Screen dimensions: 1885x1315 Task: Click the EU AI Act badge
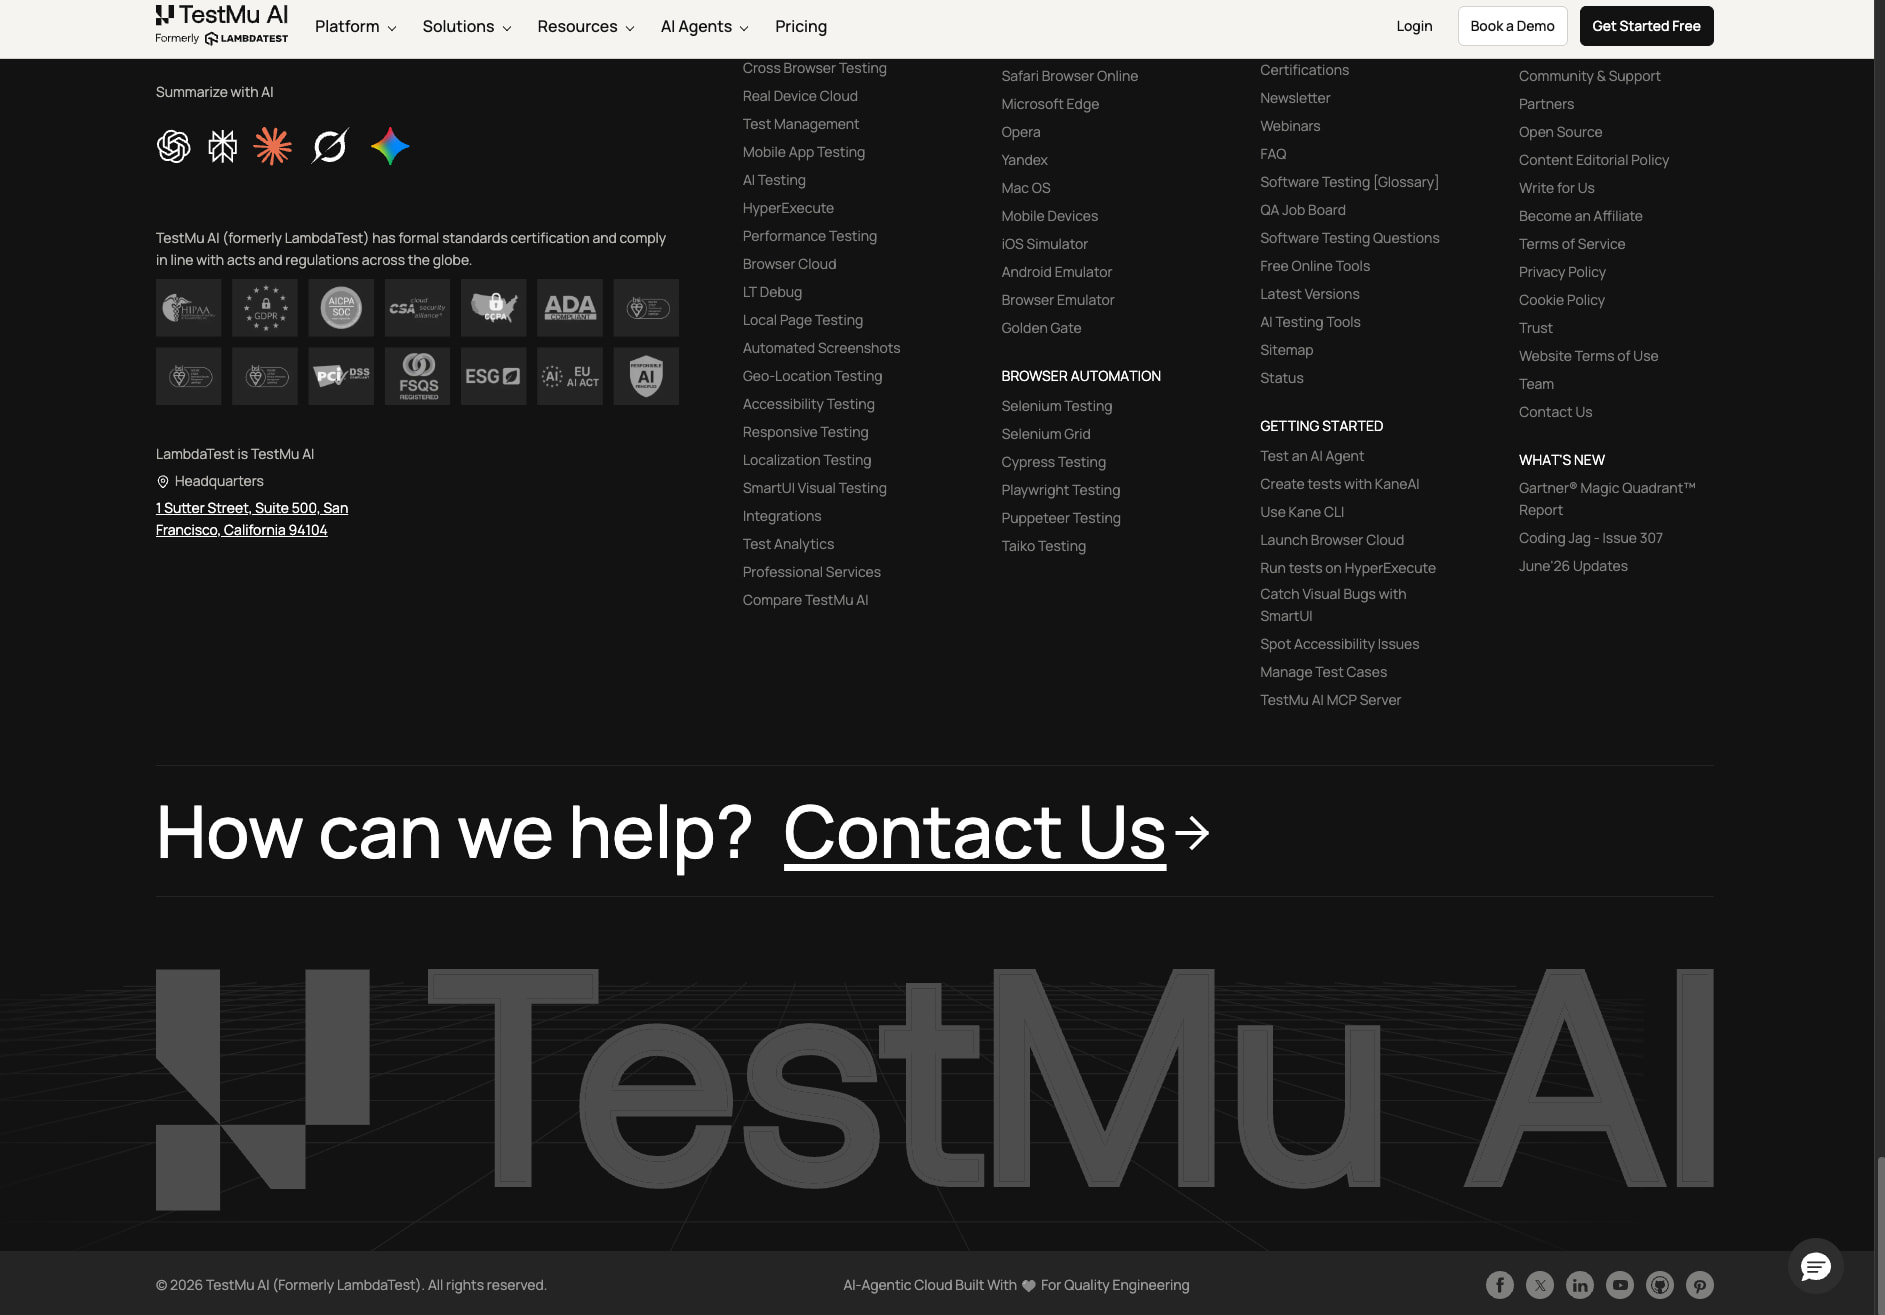click(570, 376)
